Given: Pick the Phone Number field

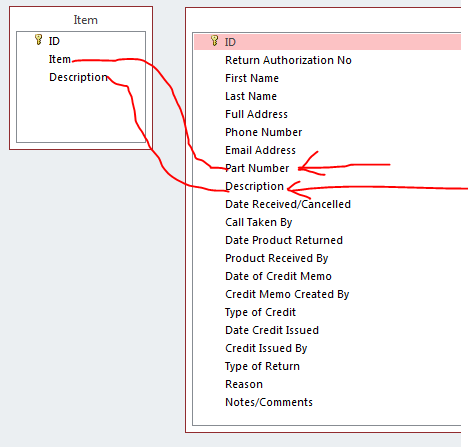Looking at the screenshot, I should [x=264, y=132].
